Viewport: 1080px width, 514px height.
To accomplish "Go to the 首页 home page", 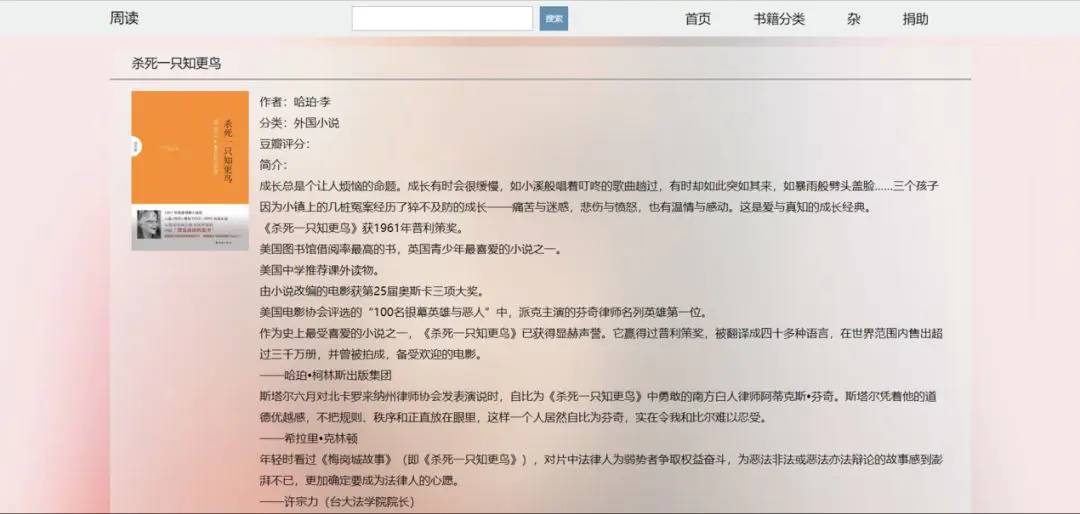I will [x=697, y=19].
